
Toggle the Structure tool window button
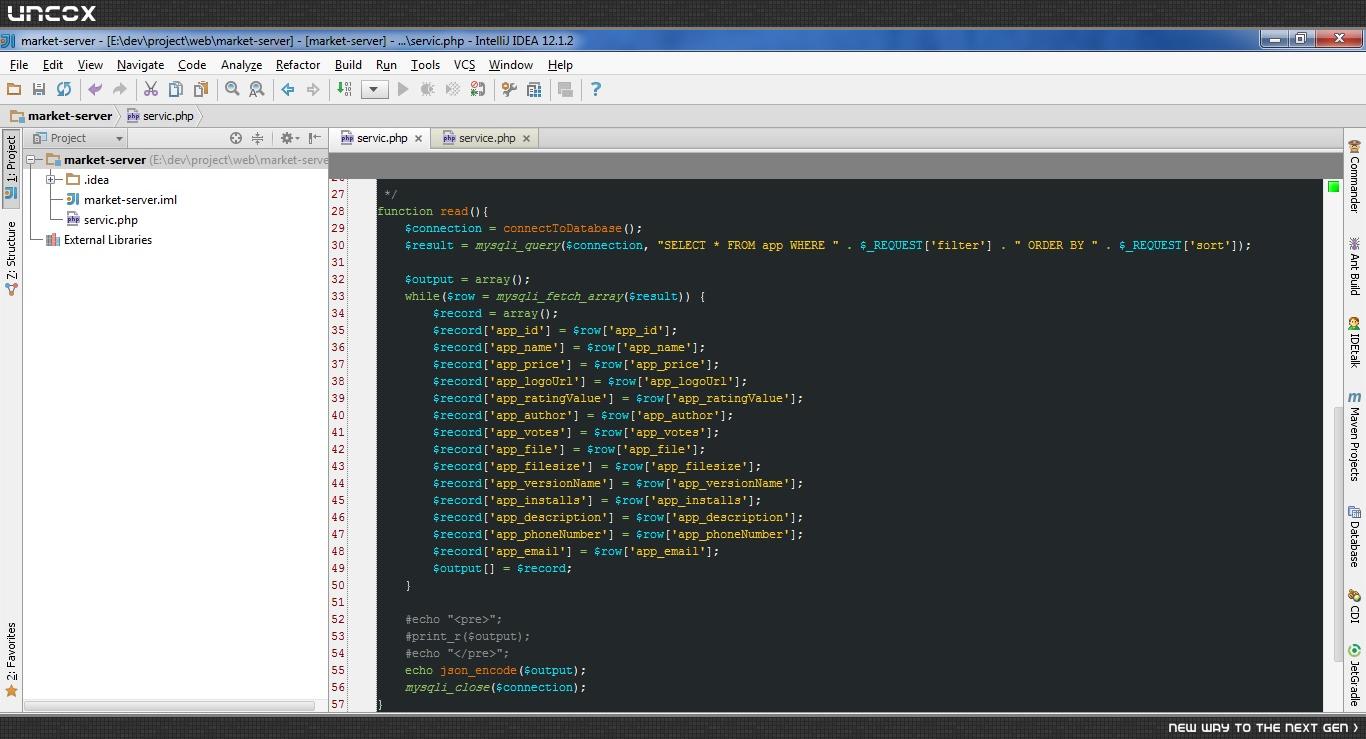[x=11, y=258]
